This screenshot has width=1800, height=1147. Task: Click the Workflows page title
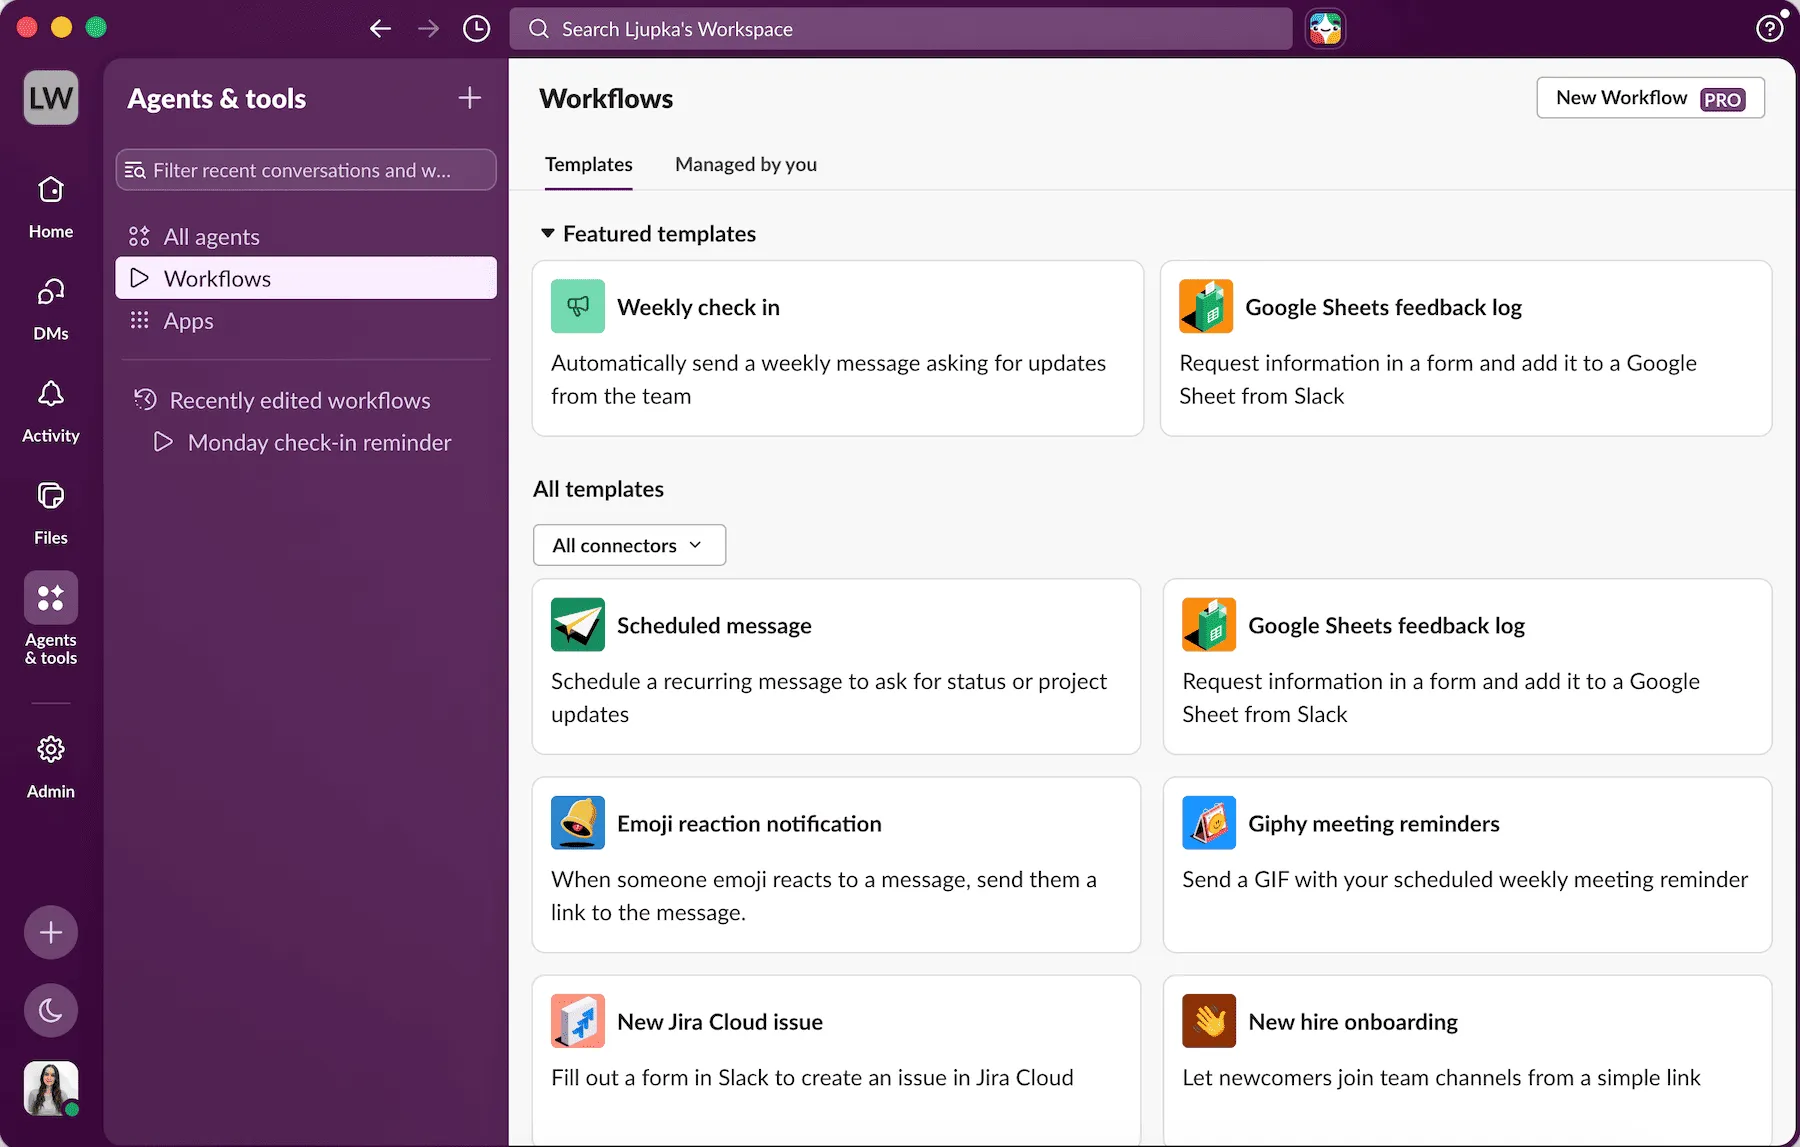tap(606, 98)
